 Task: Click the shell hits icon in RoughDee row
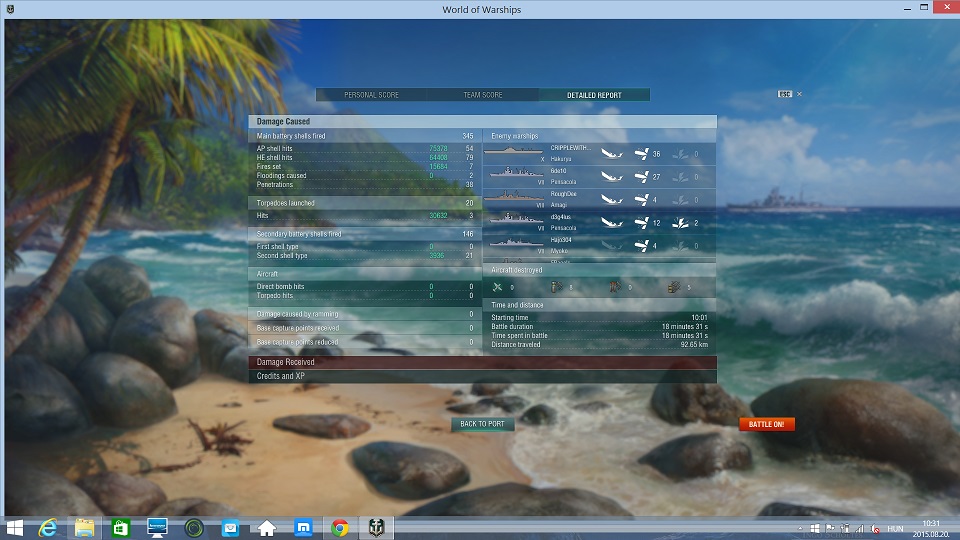(641, 200)
